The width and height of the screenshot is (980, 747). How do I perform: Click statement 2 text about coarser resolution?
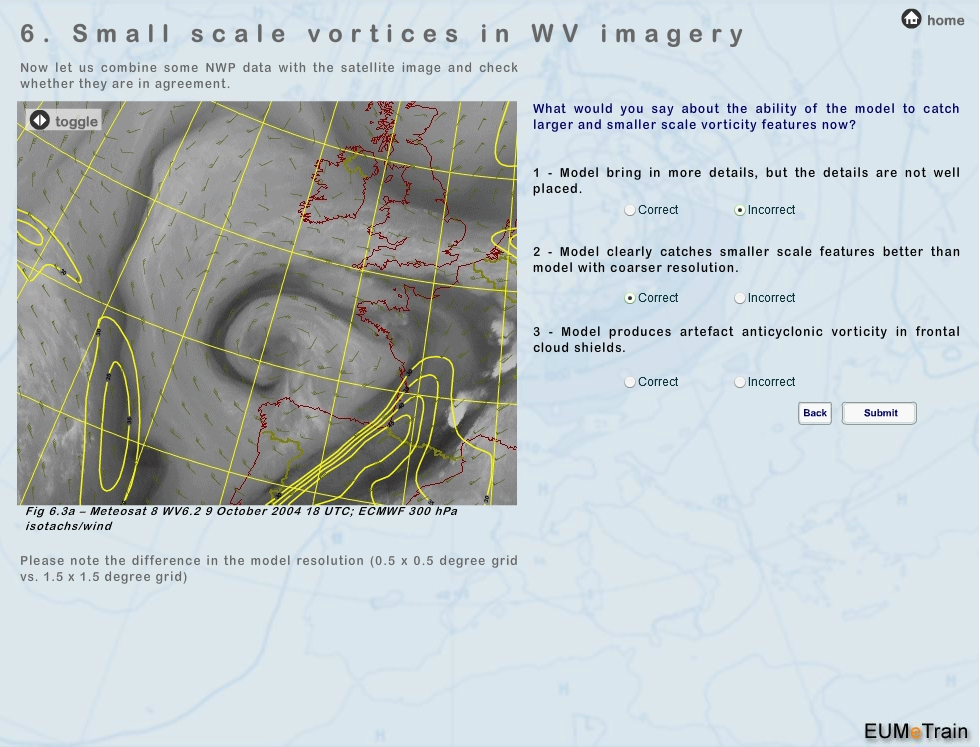click(x=746, y=260)
